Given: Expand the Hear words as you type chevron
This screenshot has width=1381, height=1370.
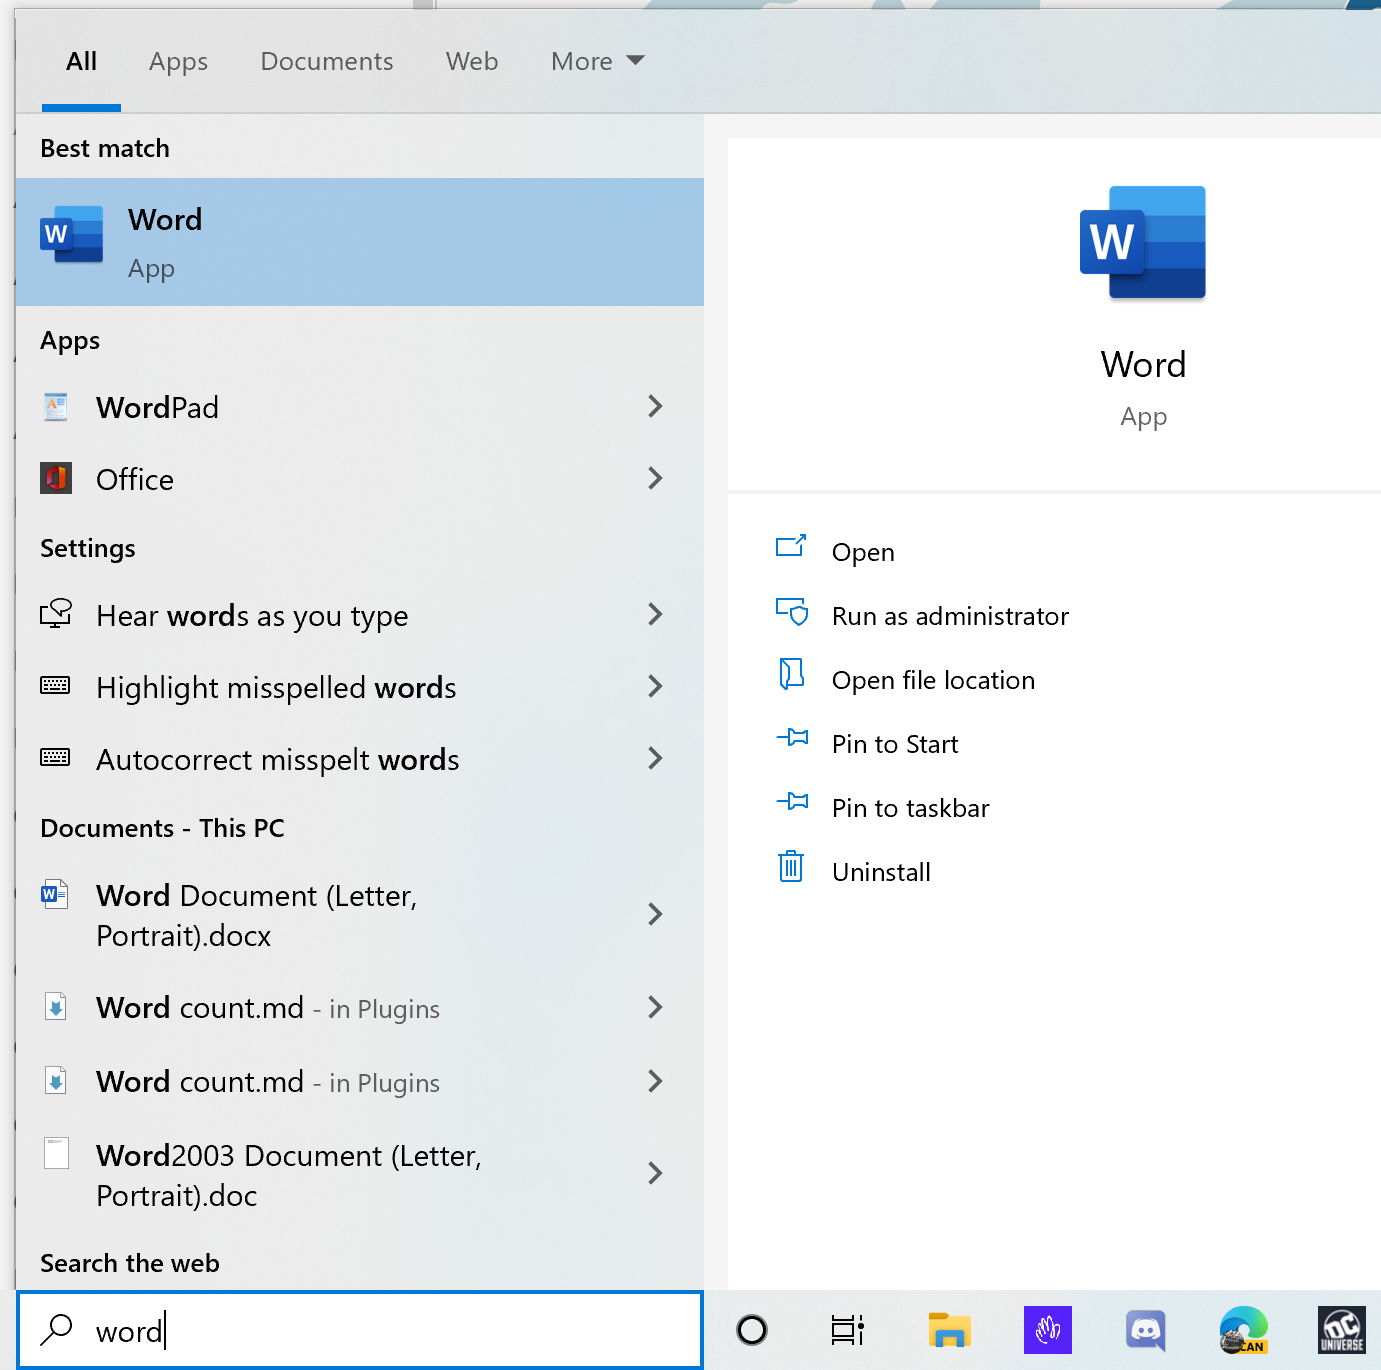Looking at the screenshot, I should (655, 614).
